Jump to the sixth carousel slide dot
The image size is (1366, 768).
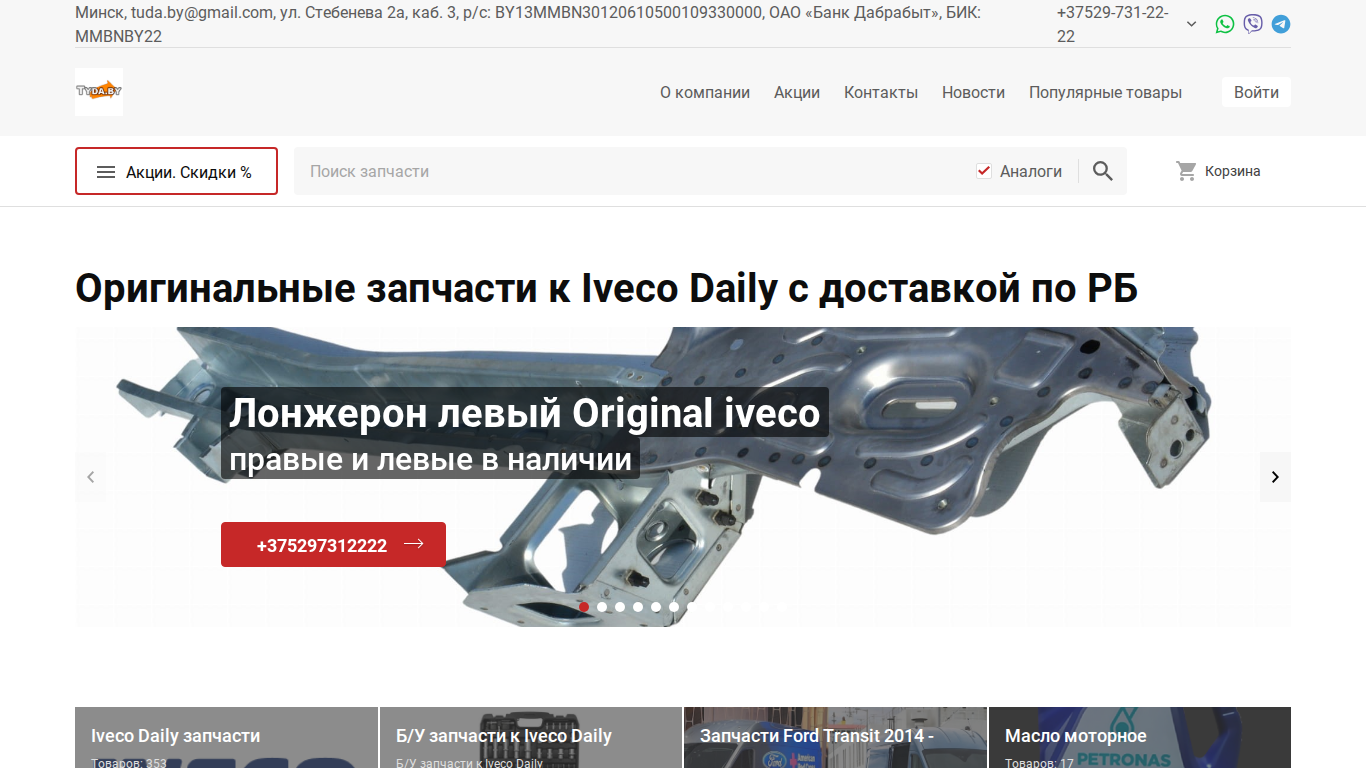pos(674,607)
